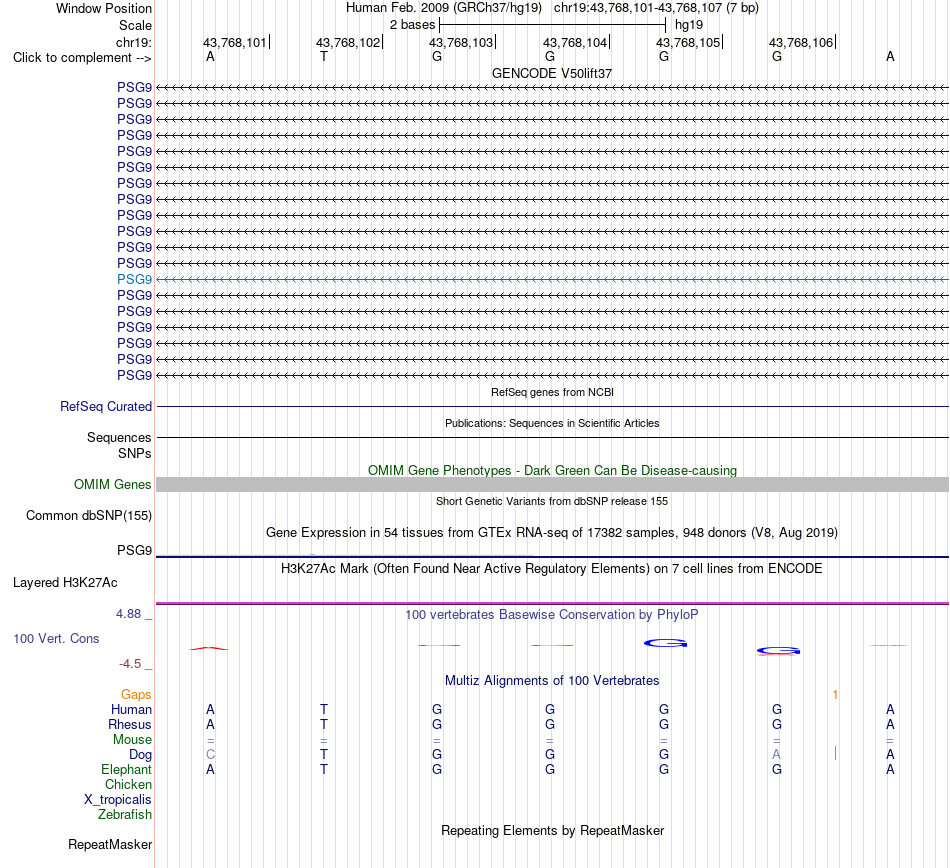Image resolution: width=950 pixels, height=868 pixels.
Task: Click the faded C base in Dog row
Action: coord(210,755)
